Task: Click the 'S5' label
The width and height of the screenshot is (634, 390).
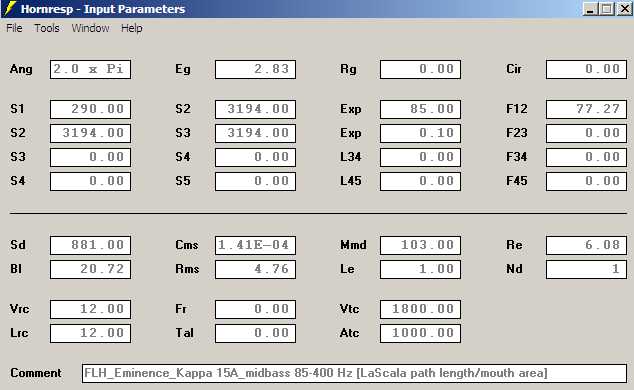Action: coord(183,181)
